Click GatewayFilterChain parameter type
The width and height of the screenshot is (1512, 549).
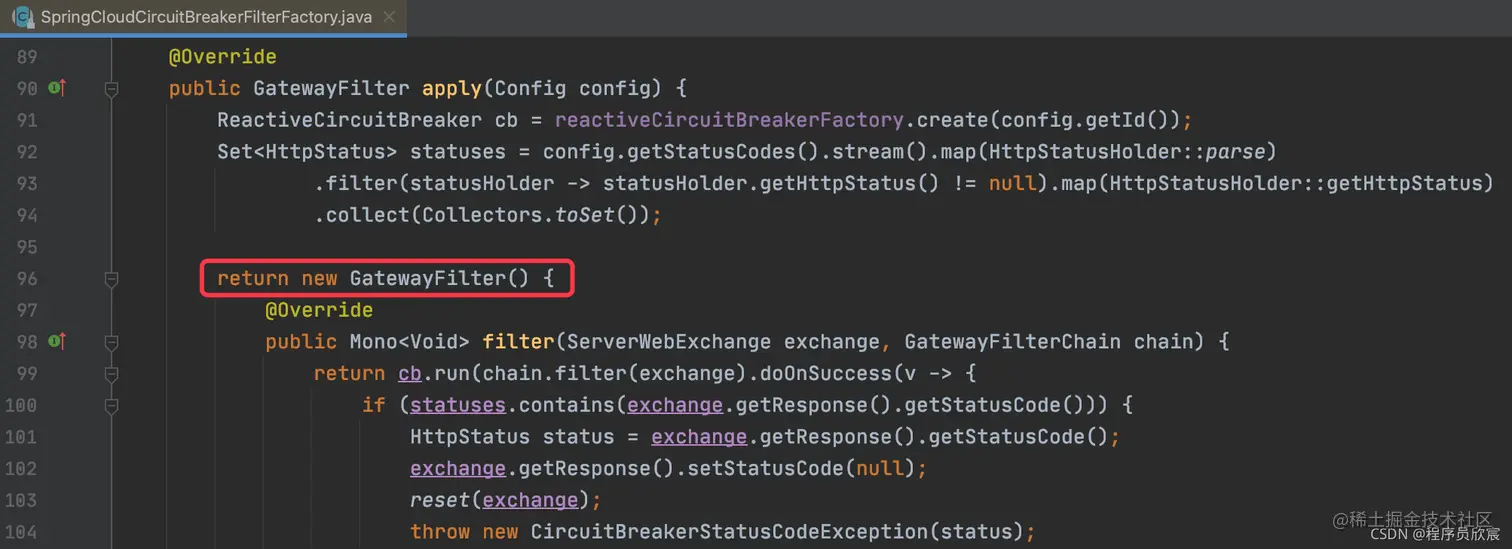pyautogui.click(x=1013, y=342)
